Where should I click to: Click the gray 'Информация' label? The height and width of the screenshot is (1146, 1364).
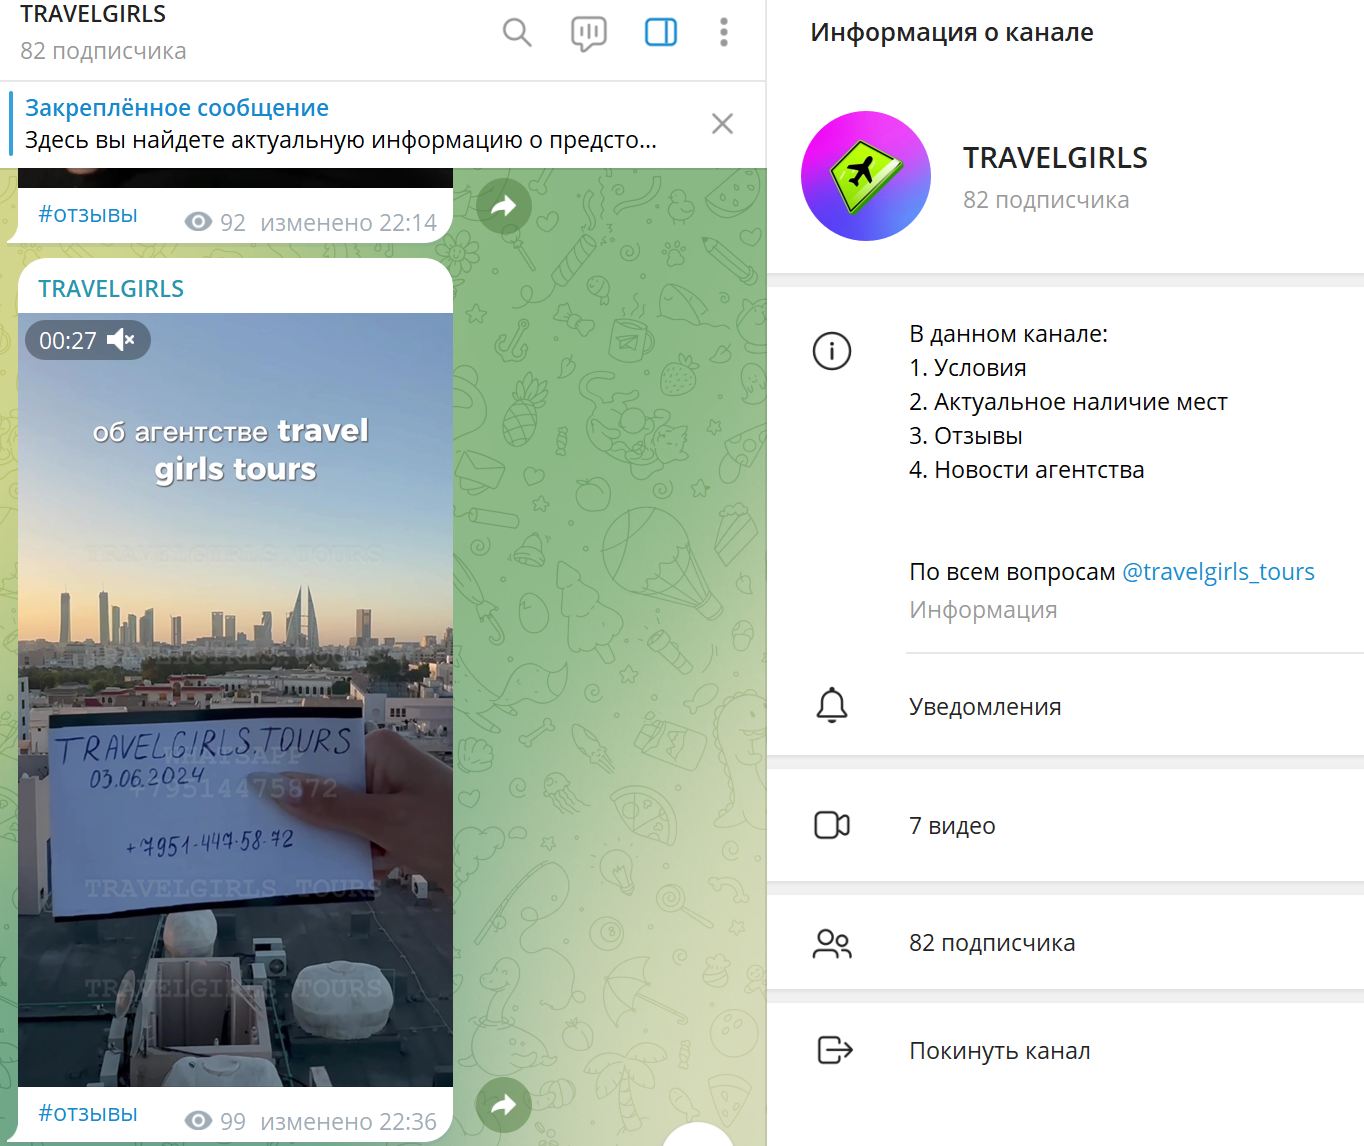click(x=983, y=610)
